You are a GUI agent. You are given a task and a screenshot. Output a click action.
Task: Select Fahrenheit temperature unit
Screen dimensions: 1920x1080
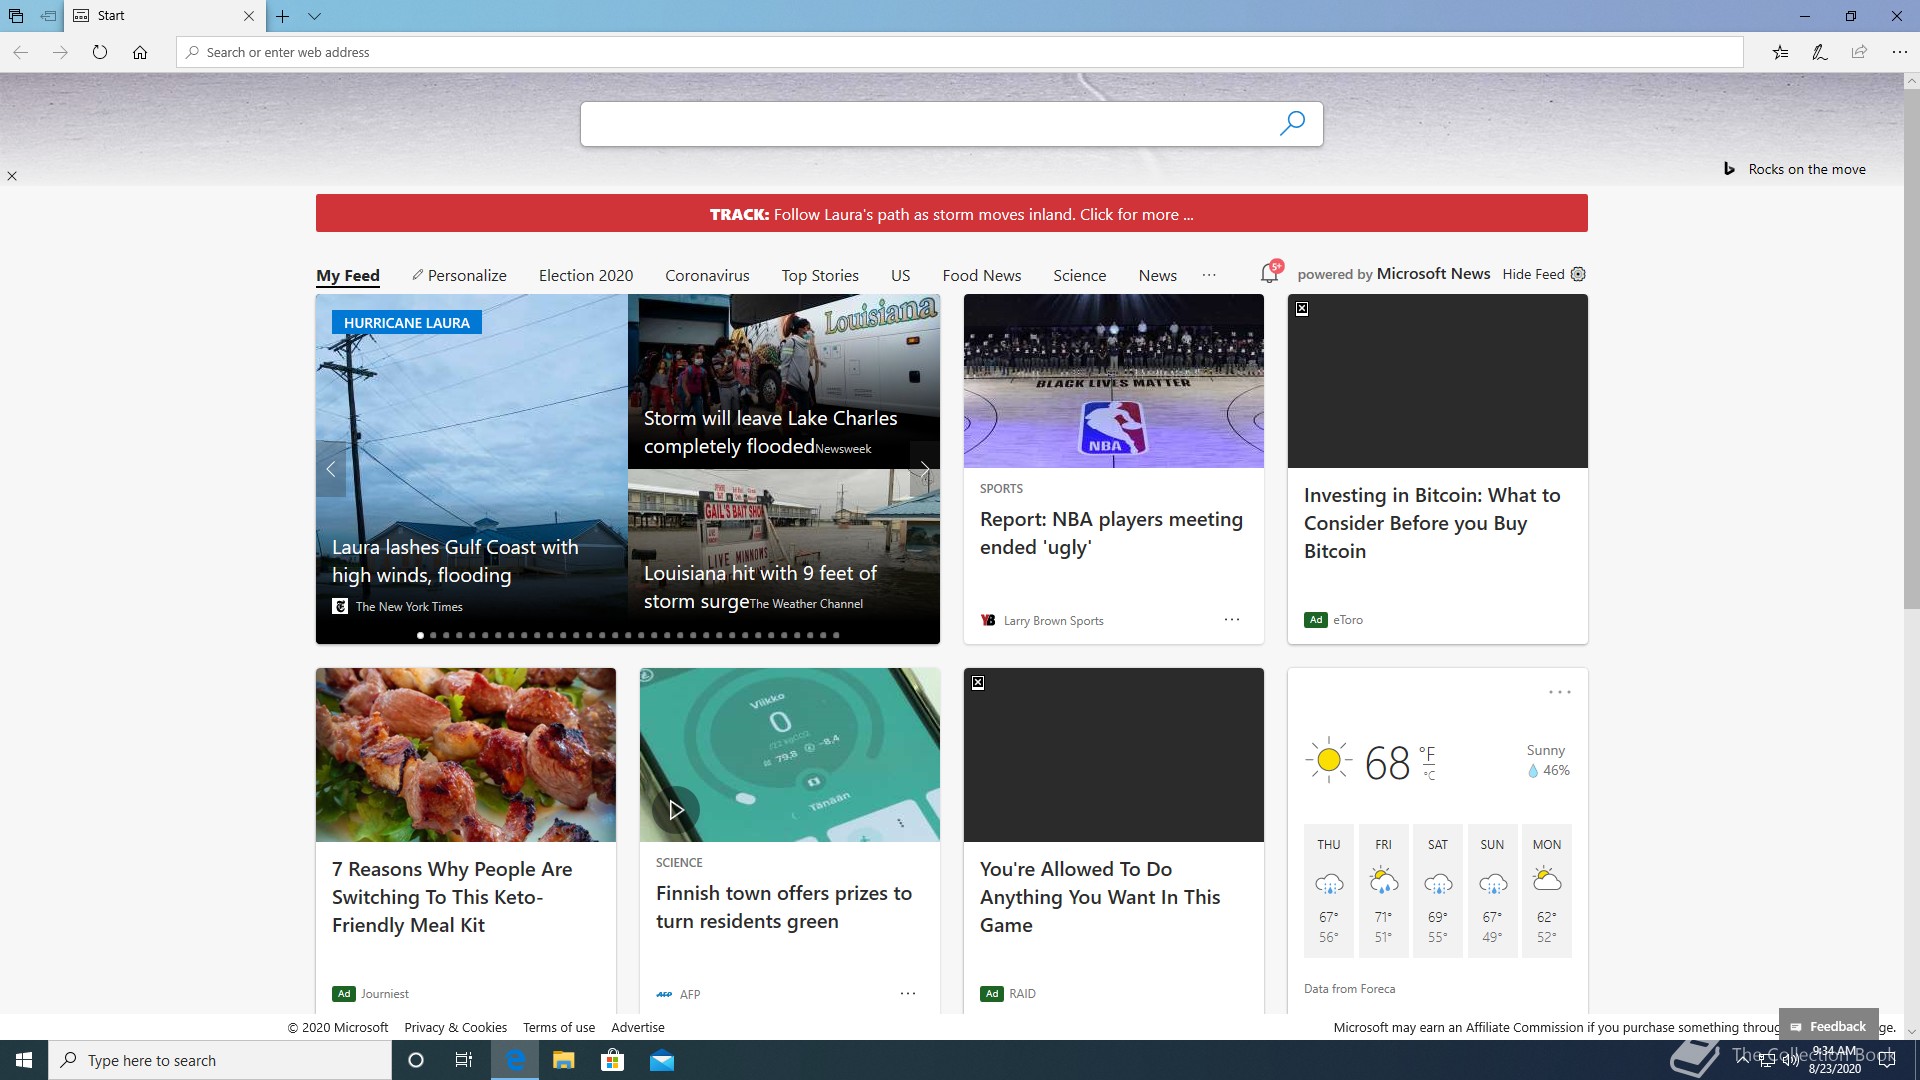(x=1427, y=754)
